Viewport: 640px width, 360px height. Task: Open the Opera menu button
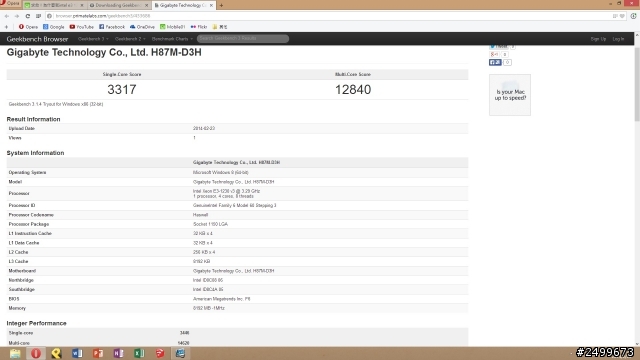click(x=10, y=3)
